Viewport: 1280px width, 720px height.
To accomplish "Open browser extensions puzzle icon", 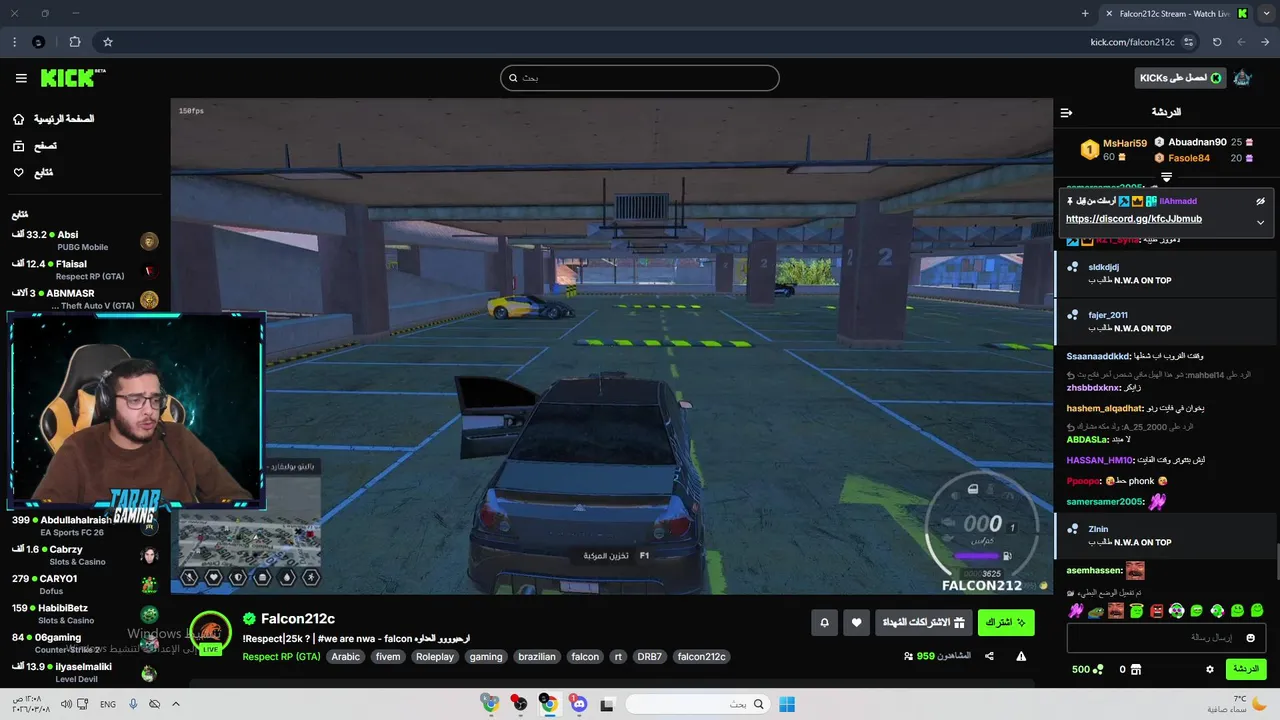I will (75, 42).
